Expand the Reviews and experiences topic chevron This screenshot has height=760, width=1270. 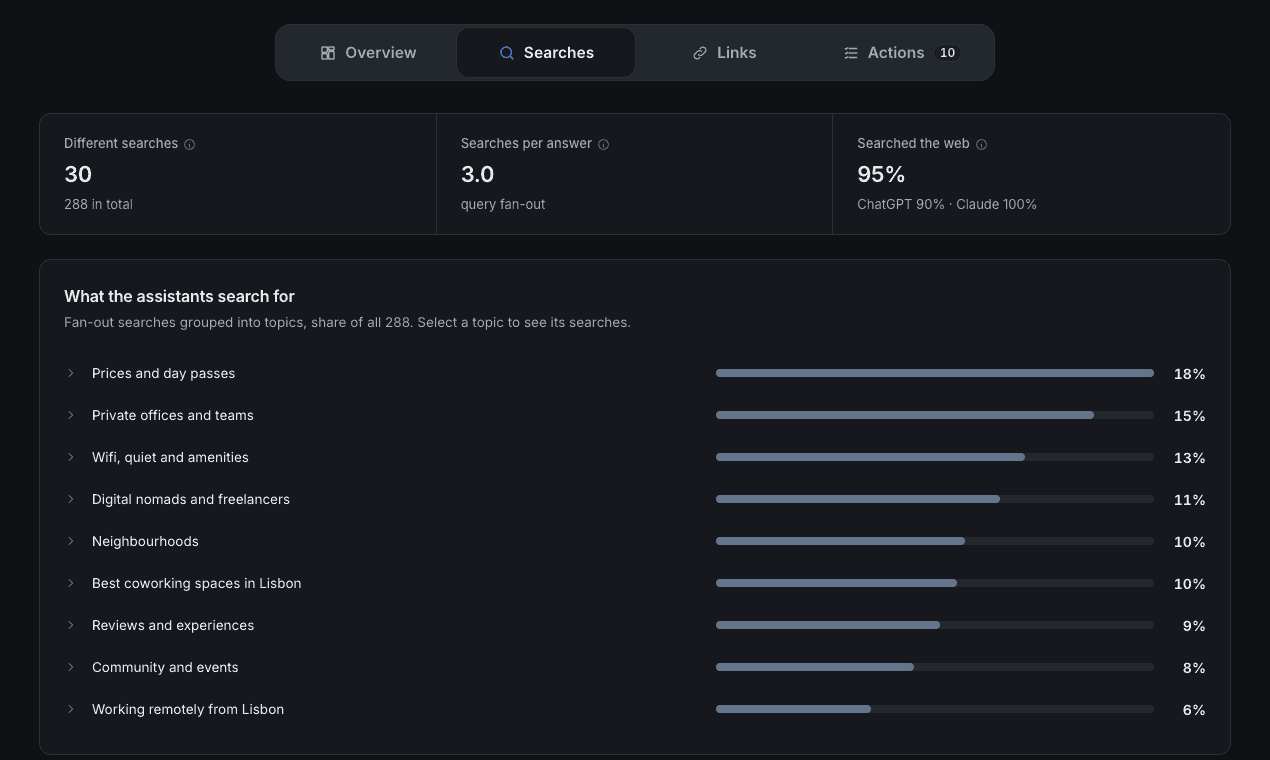[x=71, y=625]
